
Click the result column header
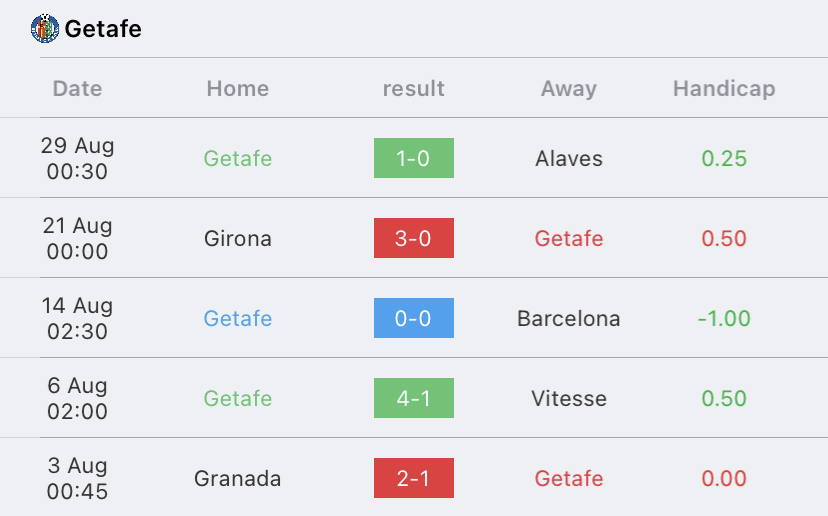[x=413, y=89]
